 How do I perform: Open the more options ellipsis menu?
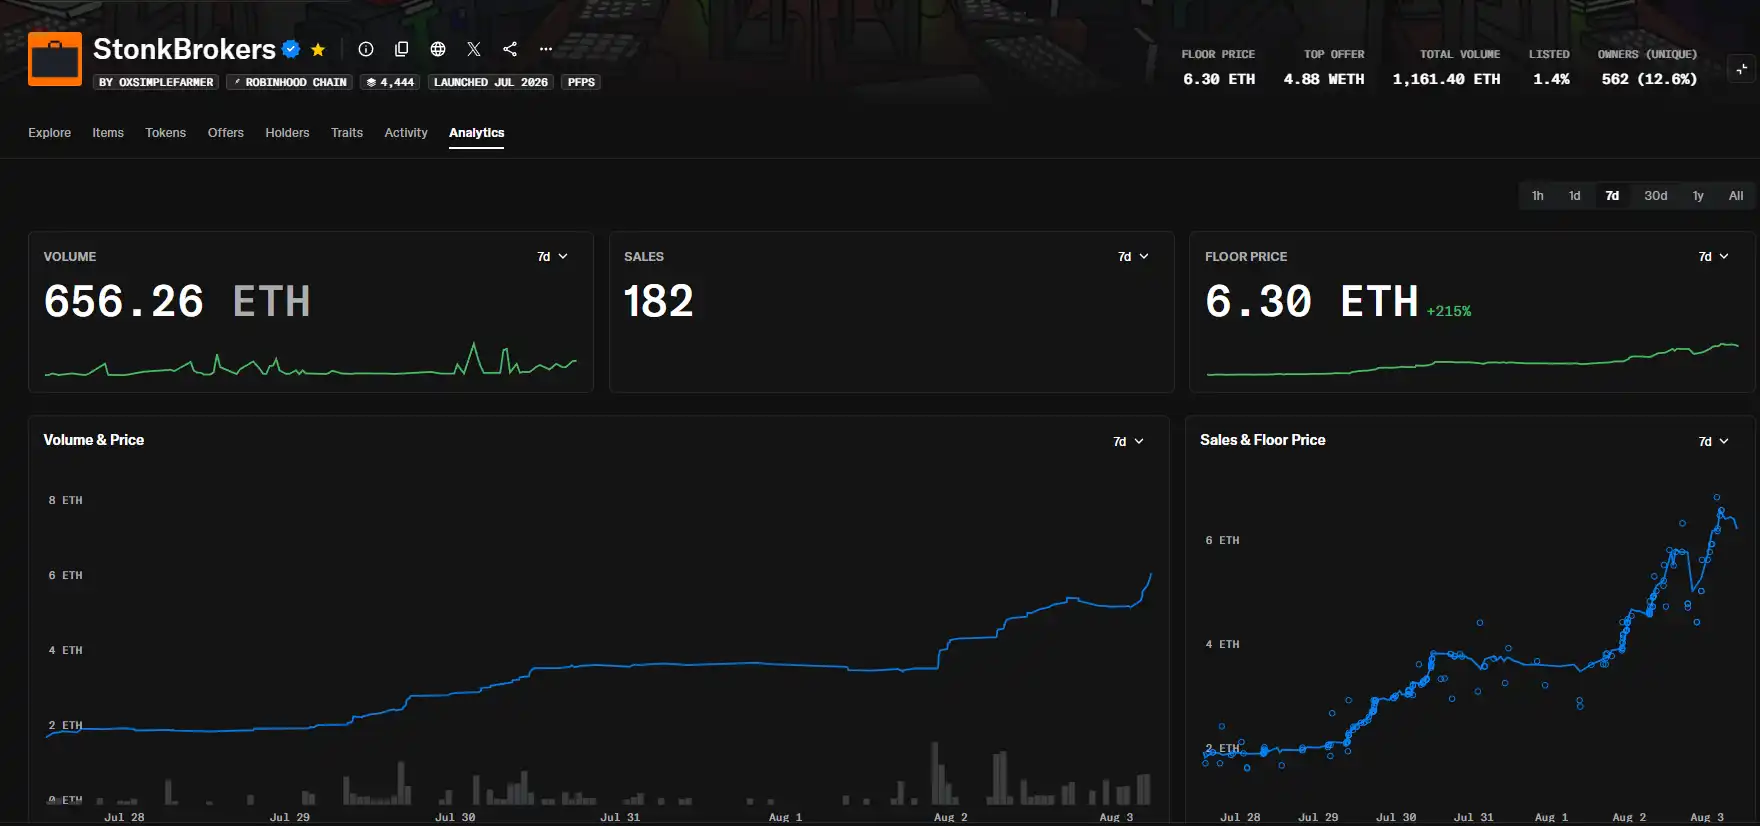[x=546, y=49]
